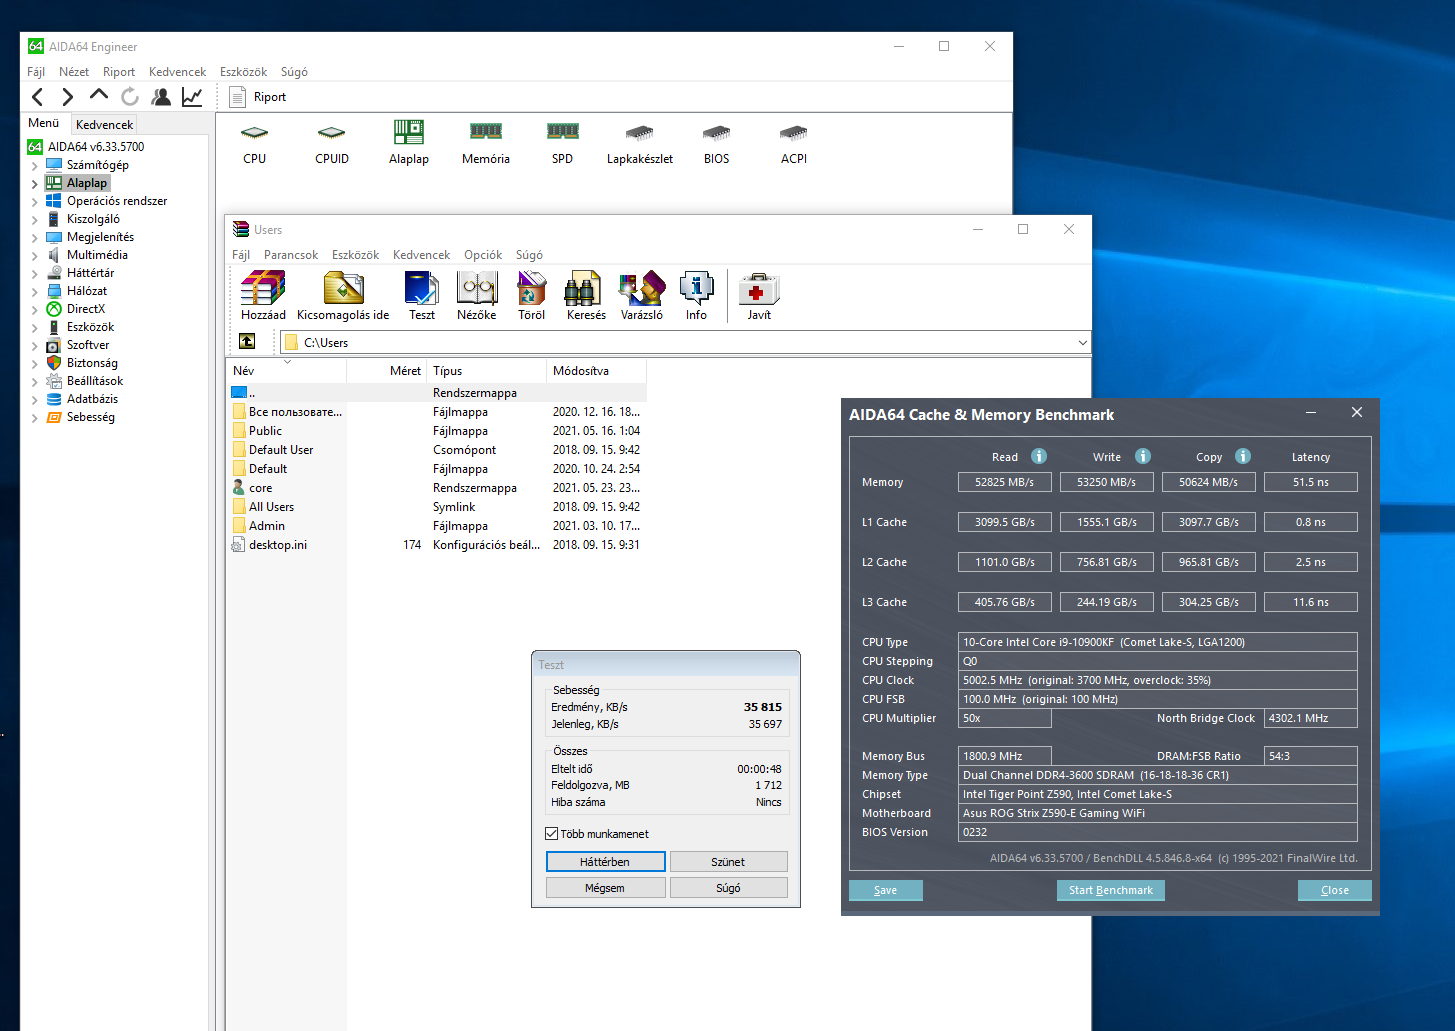Open AIDA64 Riport menu
Screen dimensions: 1455x1031
[119, 72]
